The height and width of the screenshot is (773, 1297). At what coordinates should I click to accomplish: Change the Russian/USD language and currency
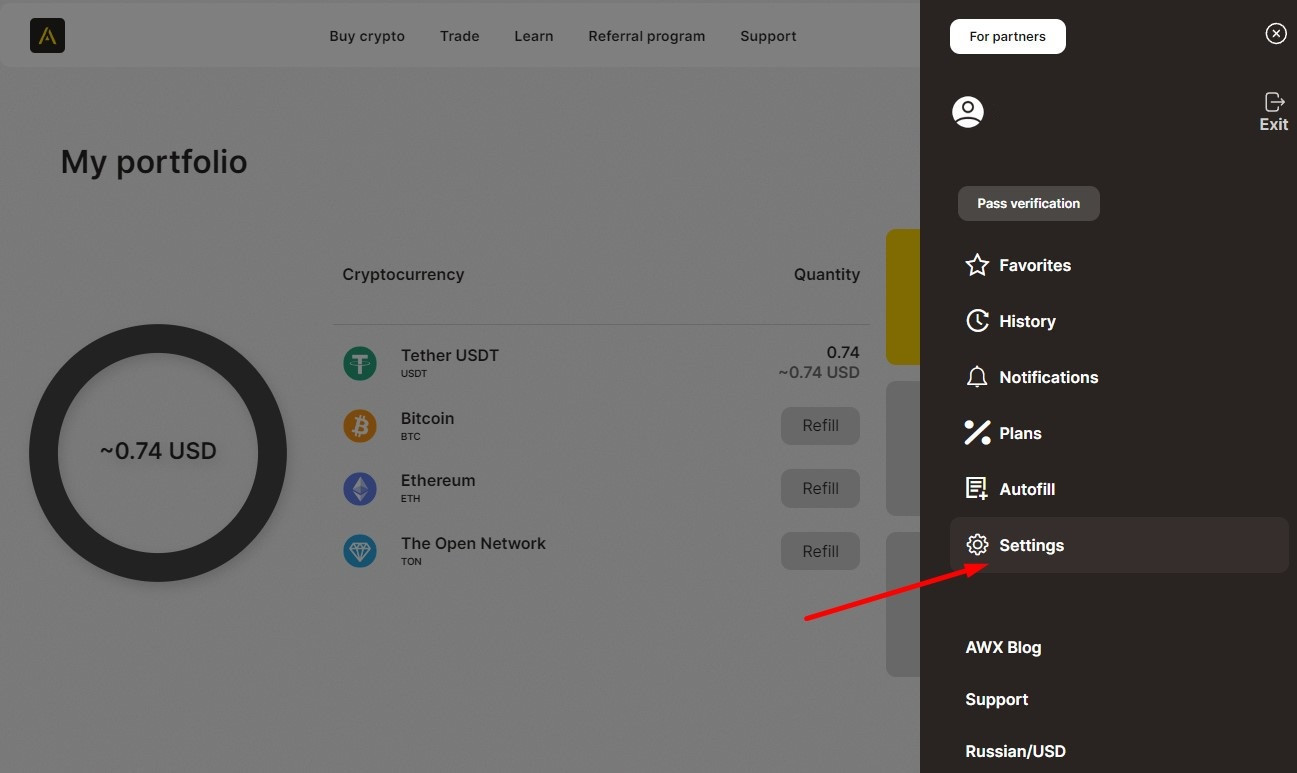coord(1015,751)
